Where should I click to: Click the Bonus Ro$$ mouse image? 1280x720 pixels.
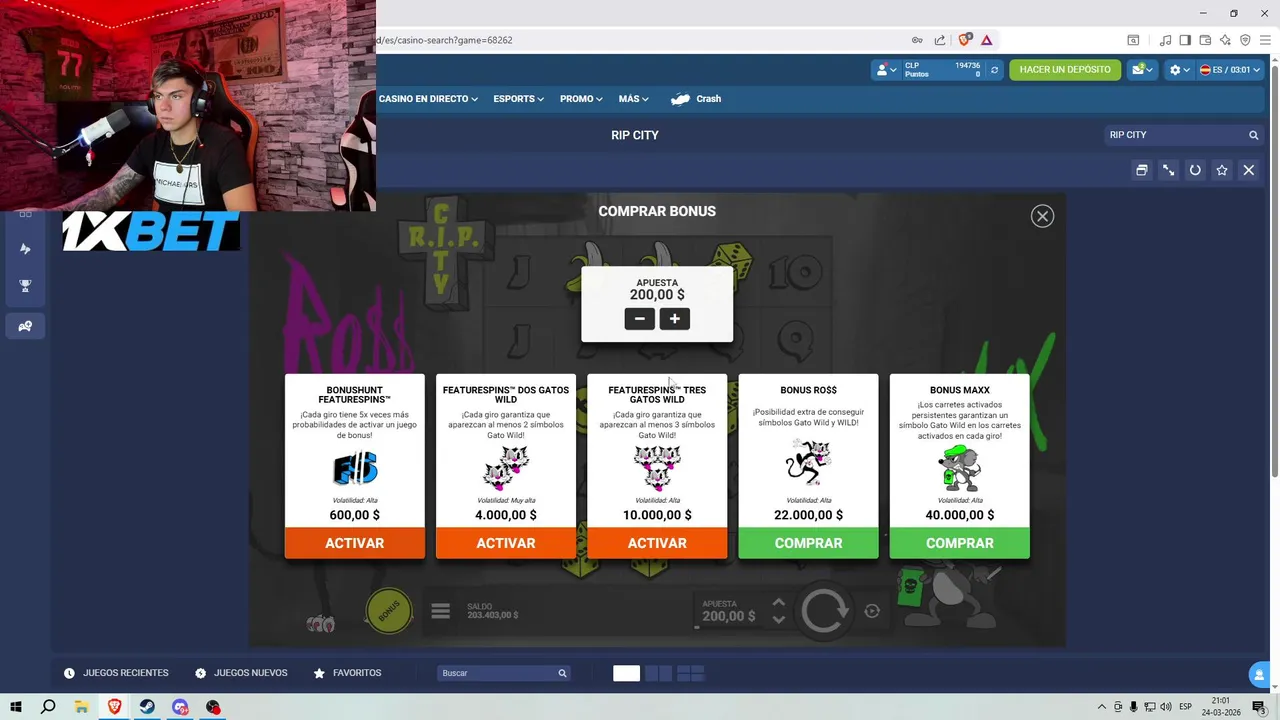click(808, 464)
